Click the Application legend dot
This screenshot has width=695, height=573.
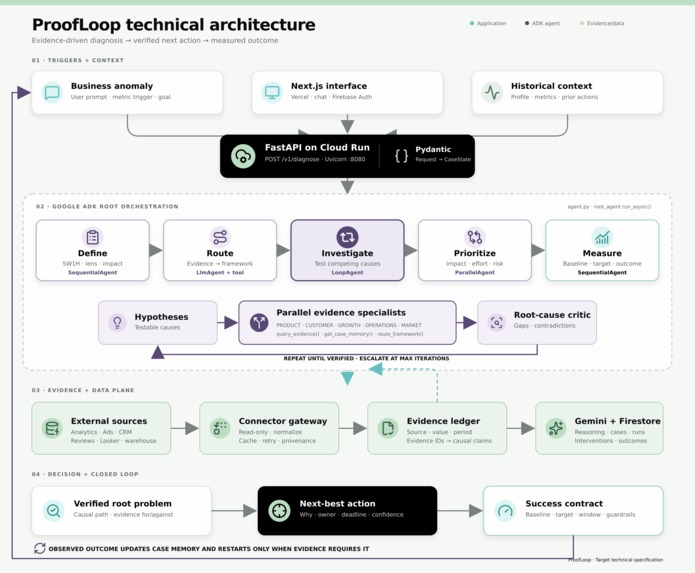click(x=472, y=23)
